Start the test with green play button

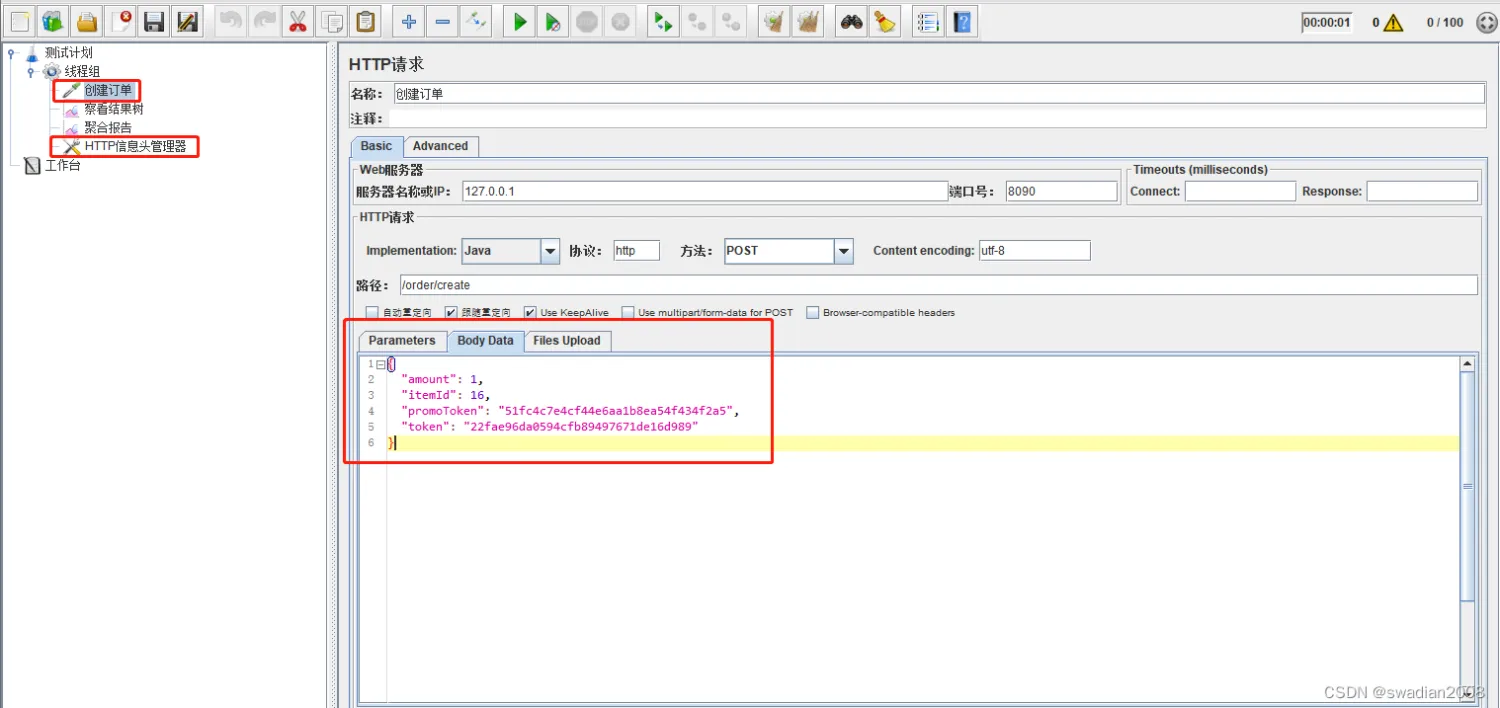coord(519,21)
